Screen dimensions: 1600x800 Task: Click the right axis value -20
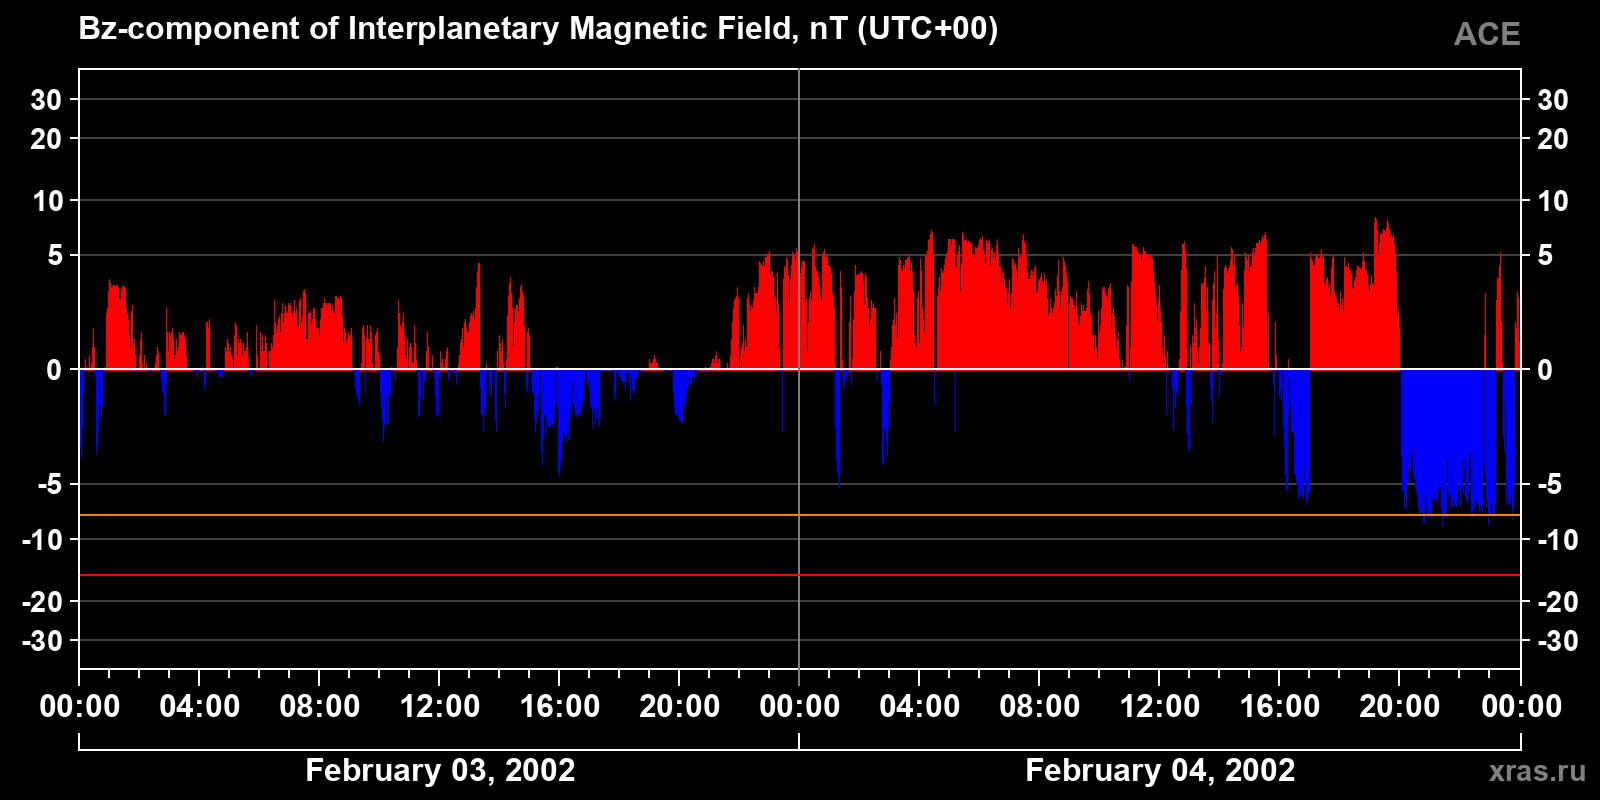tap(1557, 602)
